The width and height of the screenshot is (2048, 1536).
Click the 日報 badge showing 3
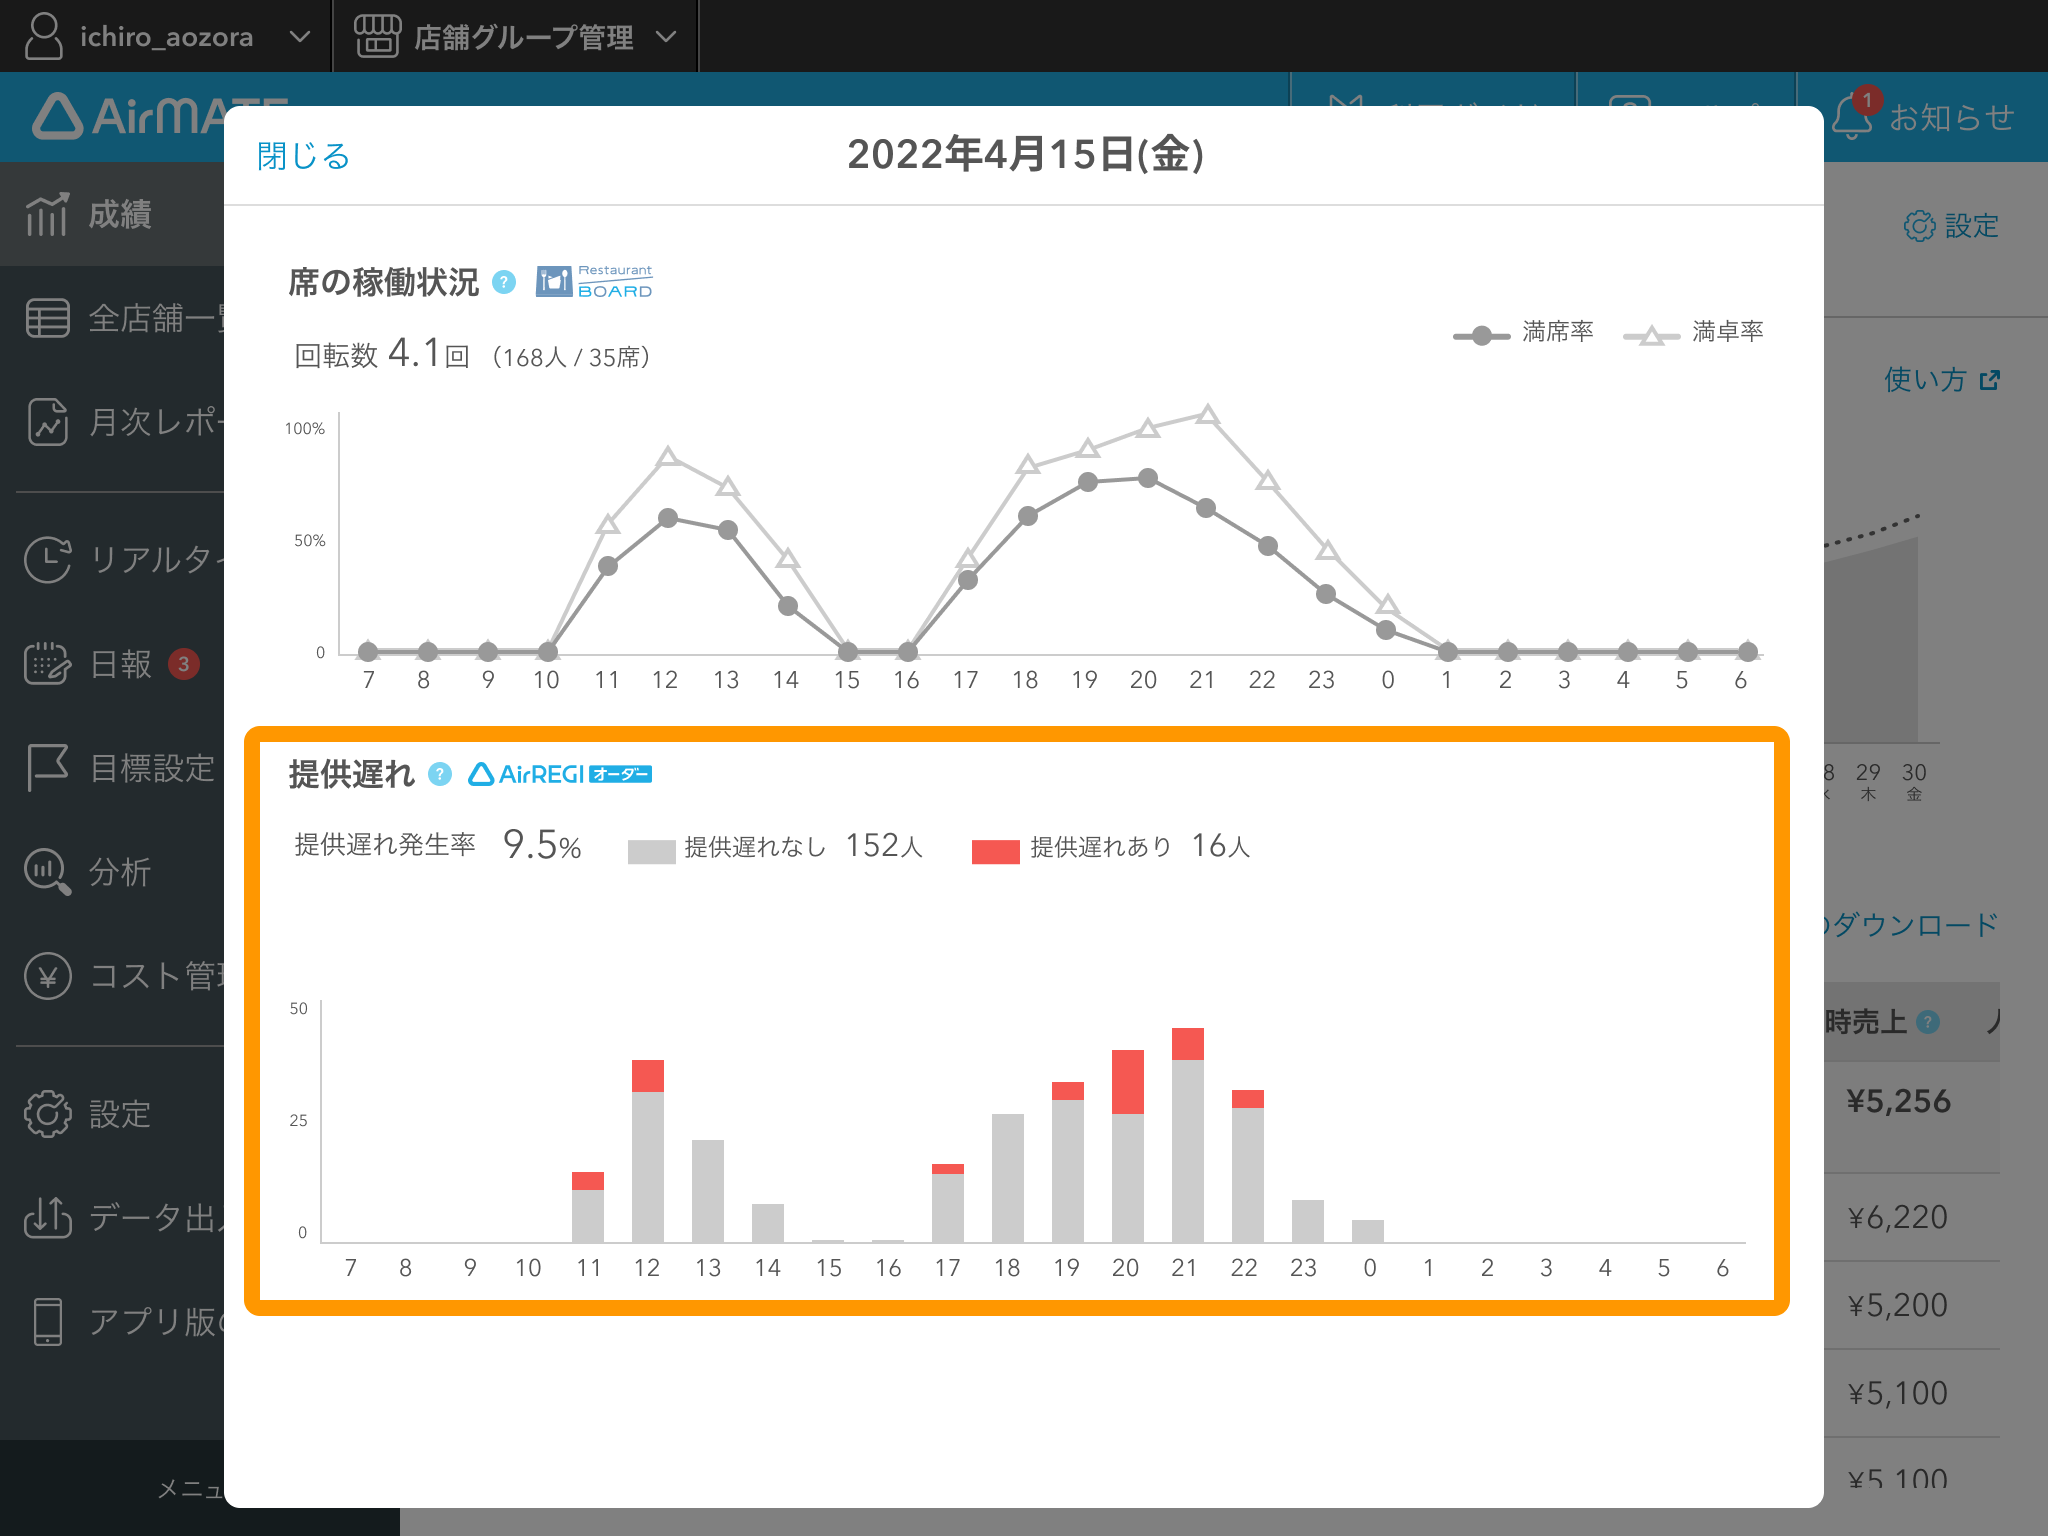pyautogui.click(x=183, y=664)
